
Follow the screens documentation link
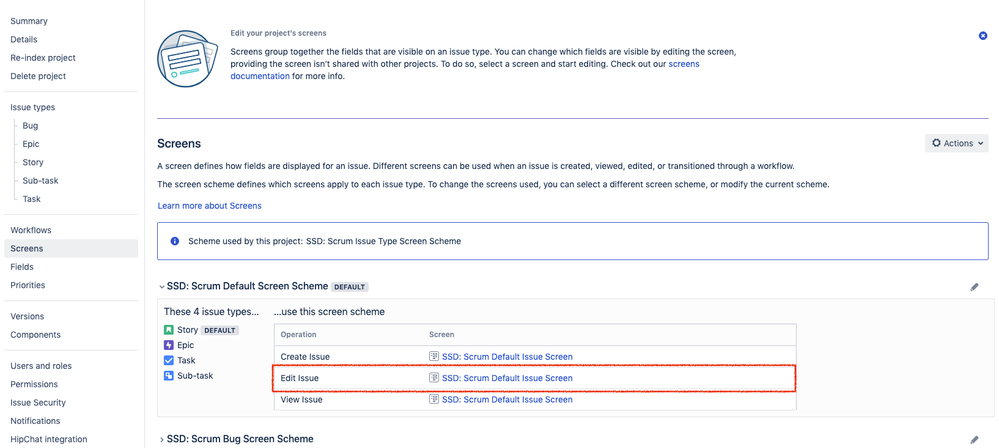[259, 76]
